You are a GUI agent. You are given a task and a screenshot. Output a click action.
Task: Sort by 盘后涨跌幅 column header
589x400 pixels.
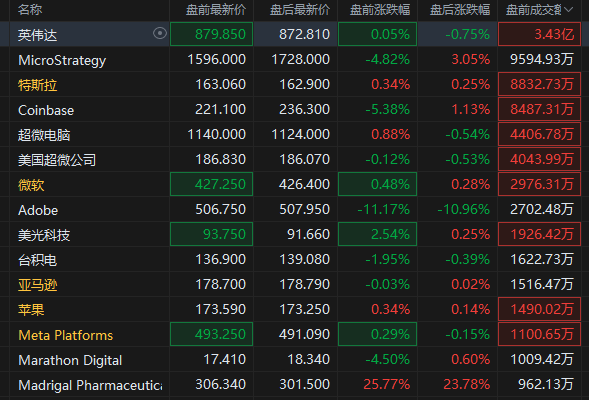[460, 10]
